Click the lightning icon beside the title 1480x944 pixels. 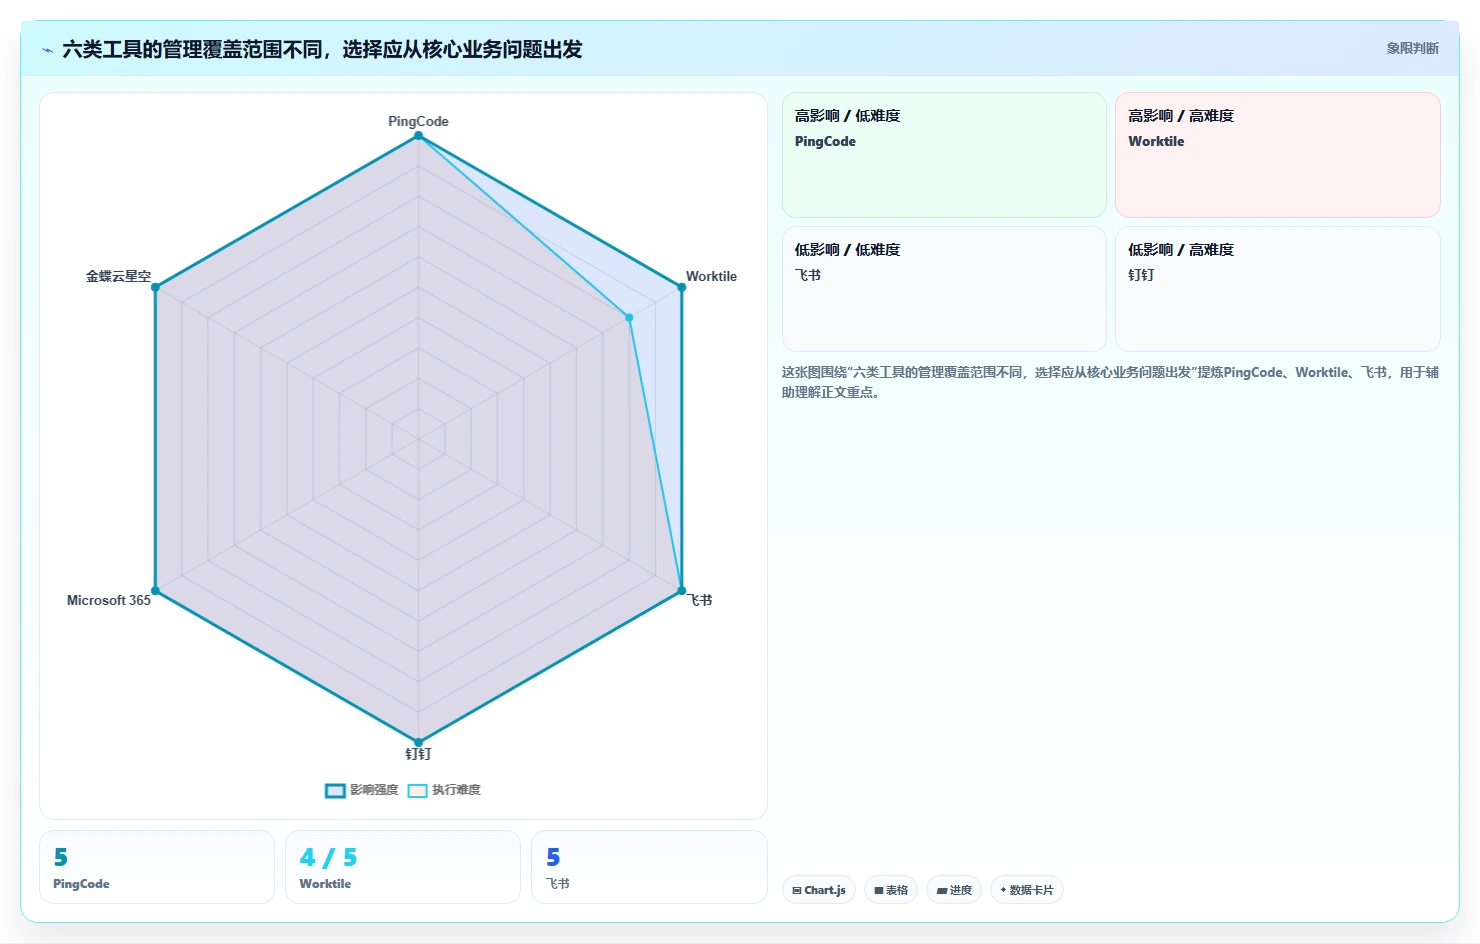pyautogui.click(x=47, y=50)
